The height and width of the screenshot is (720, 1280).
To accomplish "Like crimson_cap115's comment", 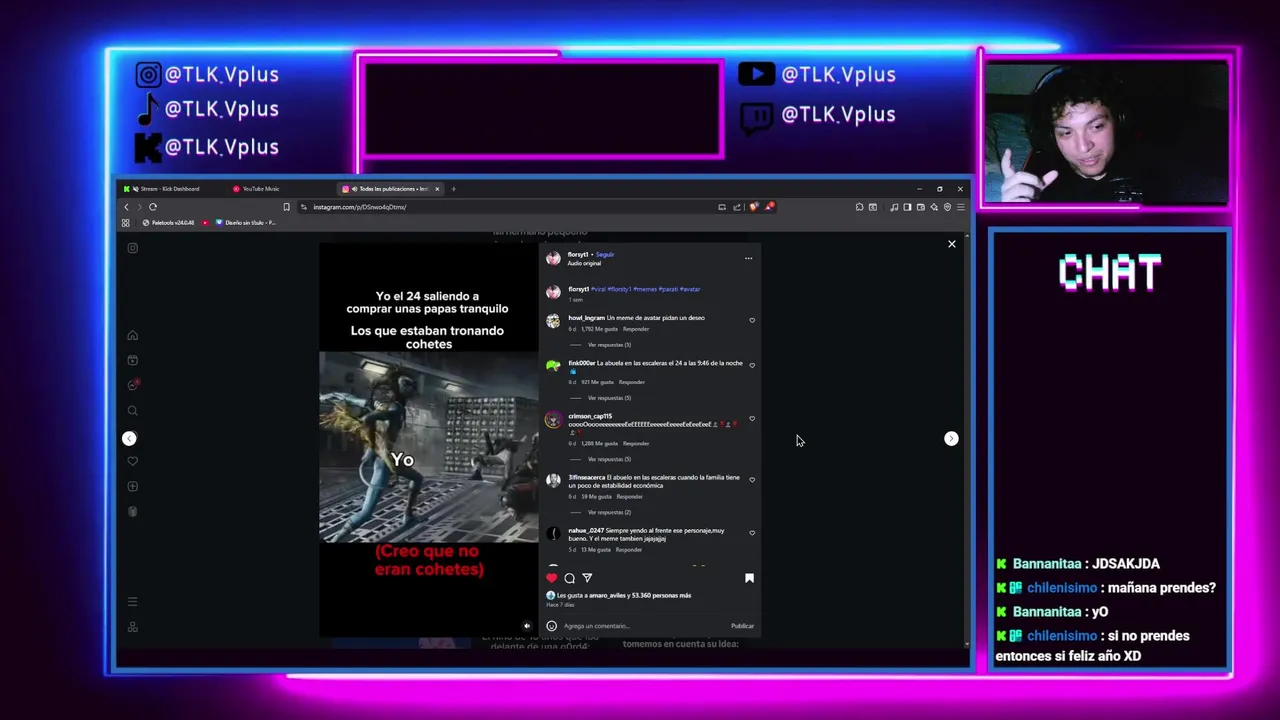I will pyautogui.click(x=752, y=419).
